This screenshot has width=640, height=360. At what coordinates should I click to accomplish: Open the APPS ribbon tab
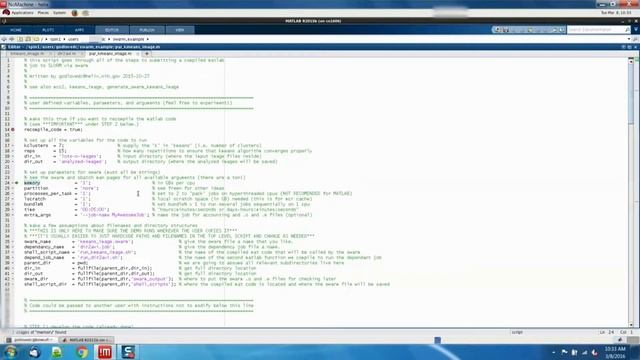pyautogui.click(x=79, y=30)
